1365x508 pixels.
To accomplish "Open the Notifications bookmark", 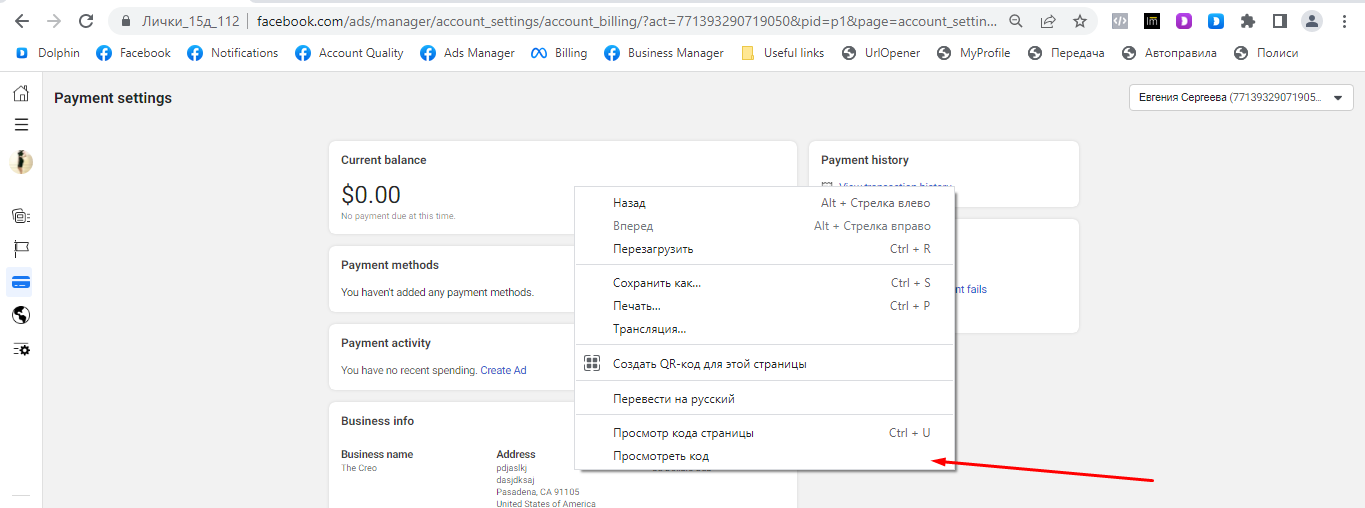I will pyautogui.click(x=233, y=53).
